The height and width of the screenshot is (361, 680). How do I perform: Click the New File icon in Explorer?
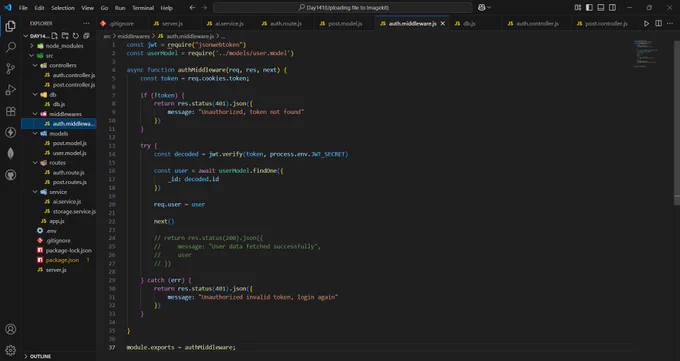click(x=55, y=36)
